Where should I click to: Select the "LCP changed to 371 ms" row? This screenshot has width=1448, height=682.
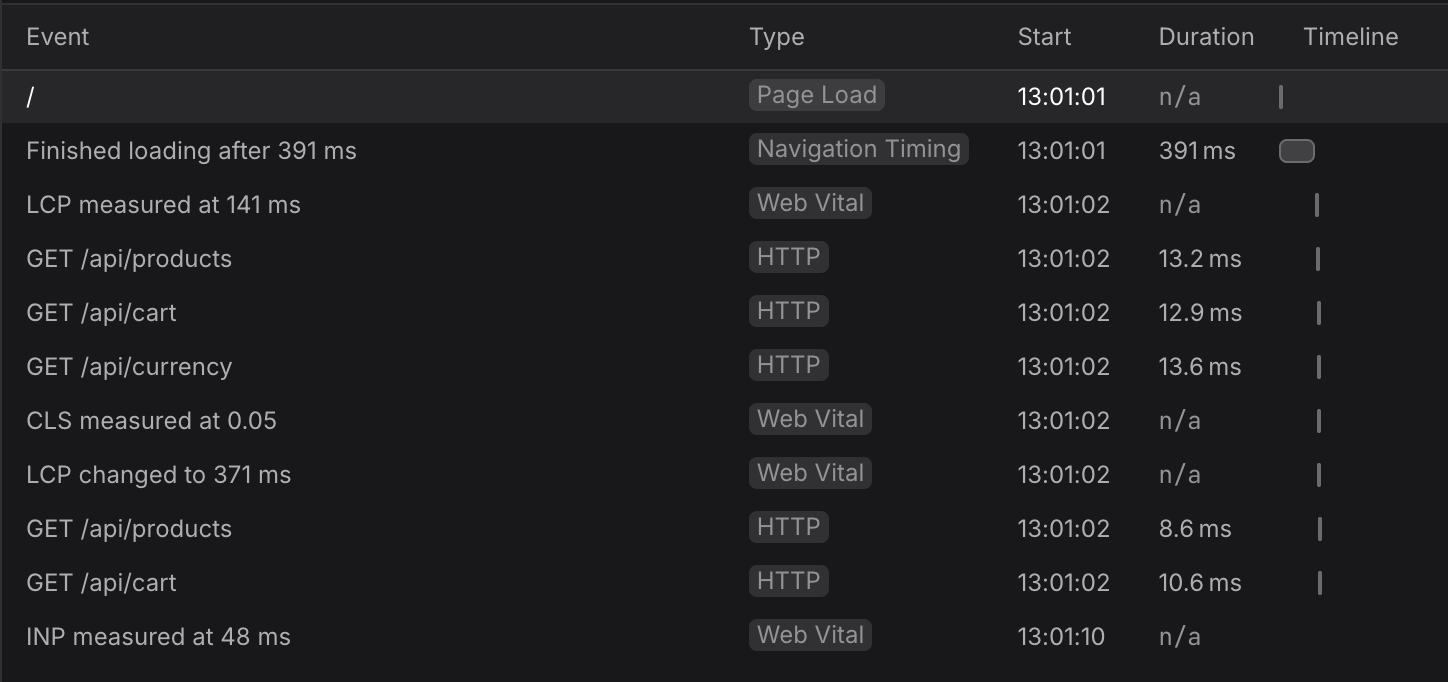724,475
